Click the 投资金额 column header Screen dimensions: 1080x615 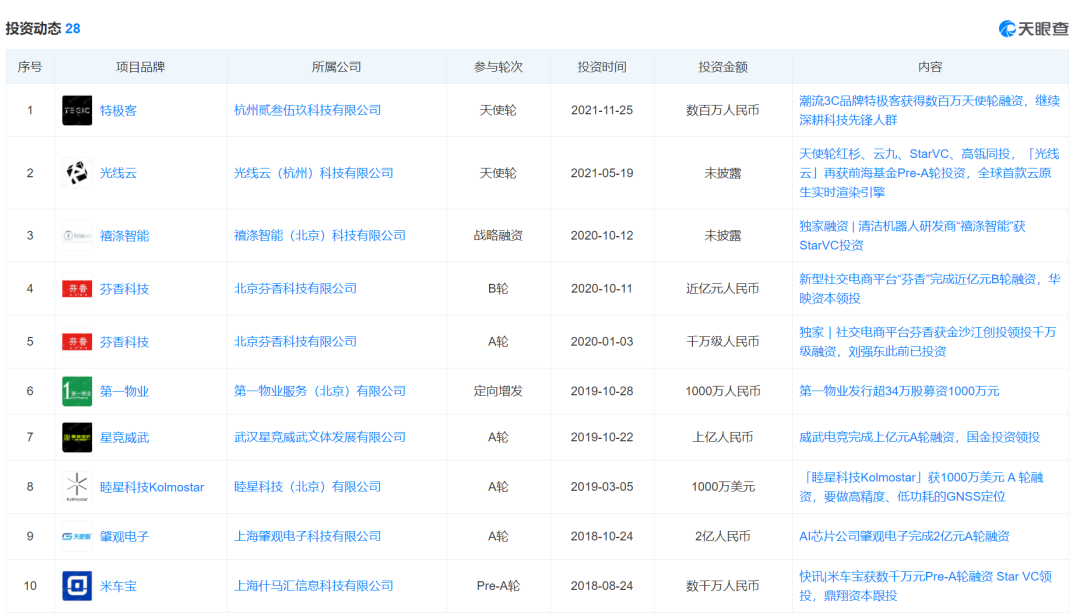click(x=723, y=67)
